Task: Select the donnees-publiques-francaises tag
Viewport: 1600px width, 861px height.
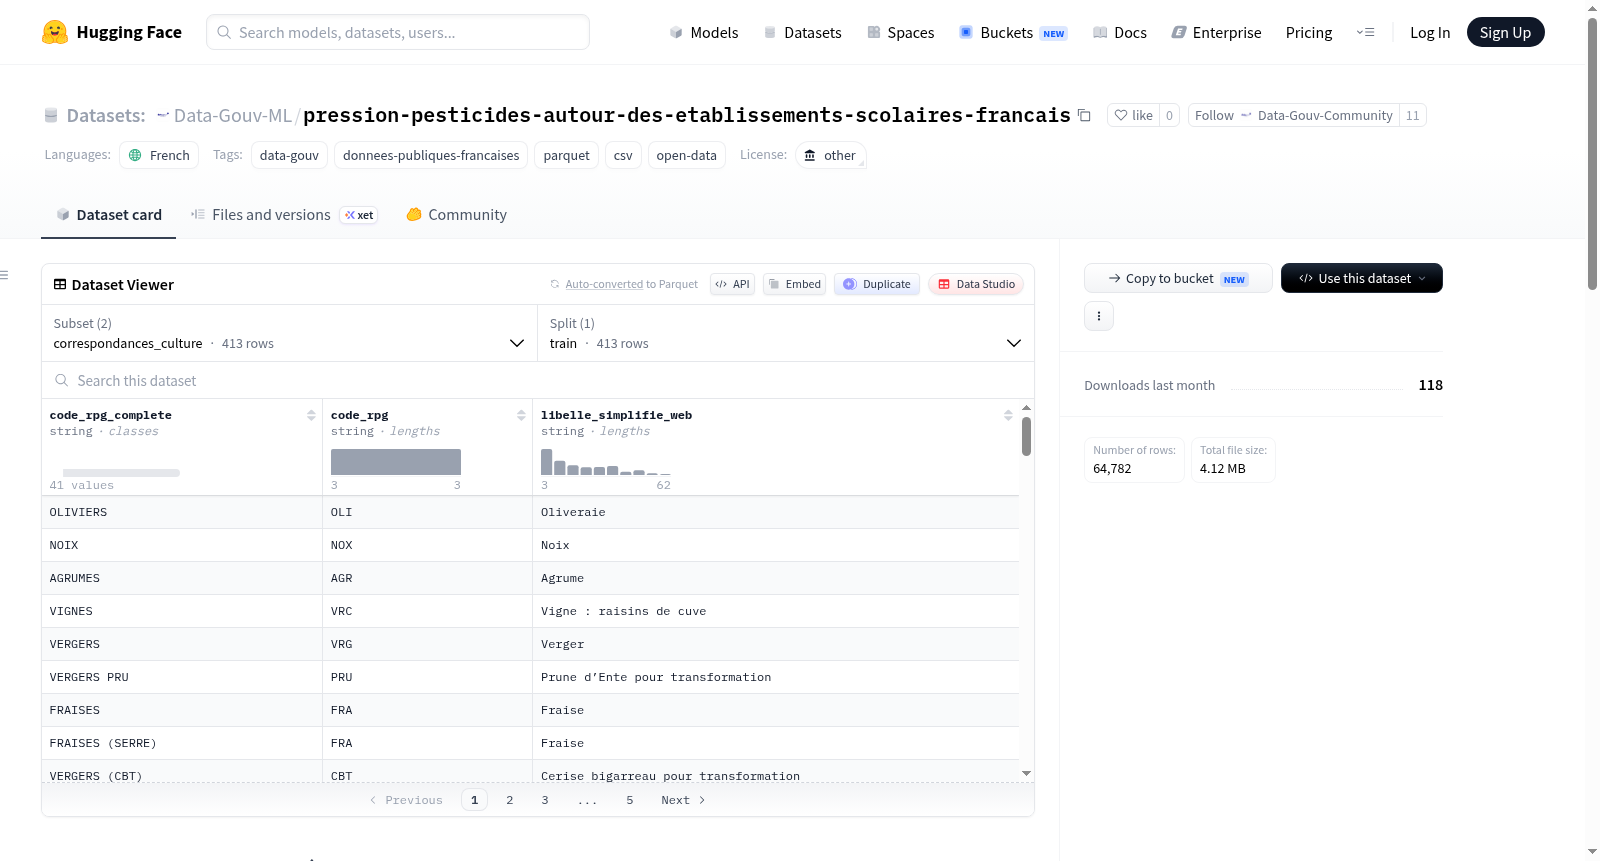Action: pos(431,155)
